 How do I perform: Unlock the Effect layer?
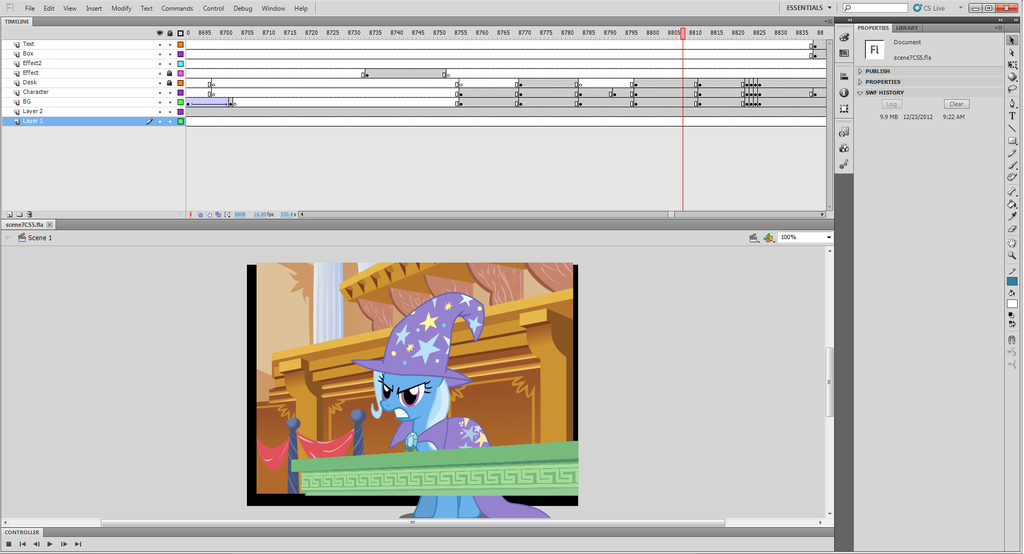[x=169, y=73]
